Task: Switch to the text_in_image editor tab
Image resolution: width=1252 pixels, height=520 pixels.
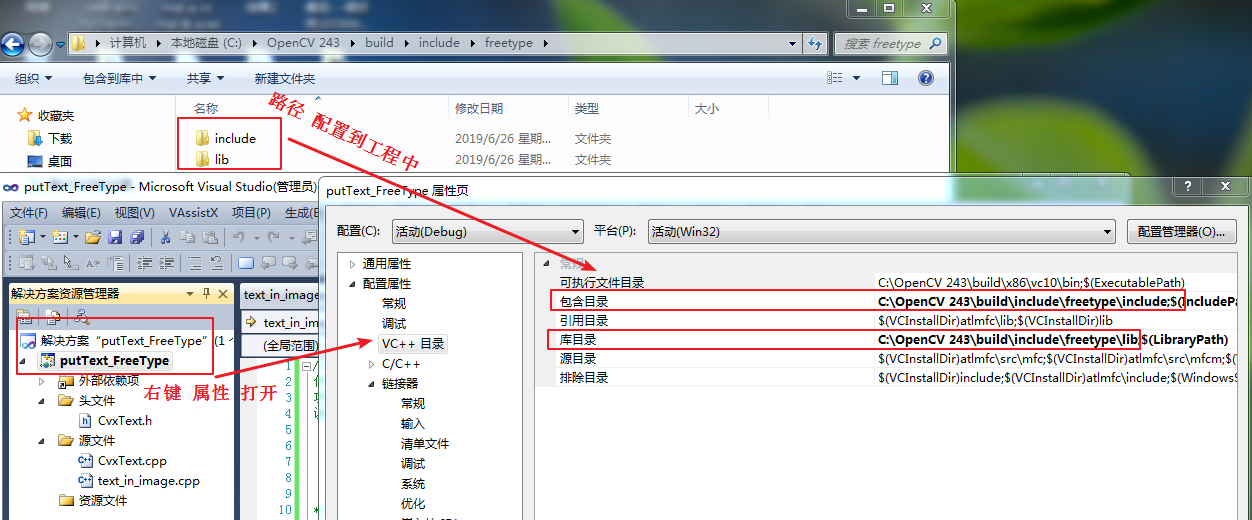Action: pos(280,294)
